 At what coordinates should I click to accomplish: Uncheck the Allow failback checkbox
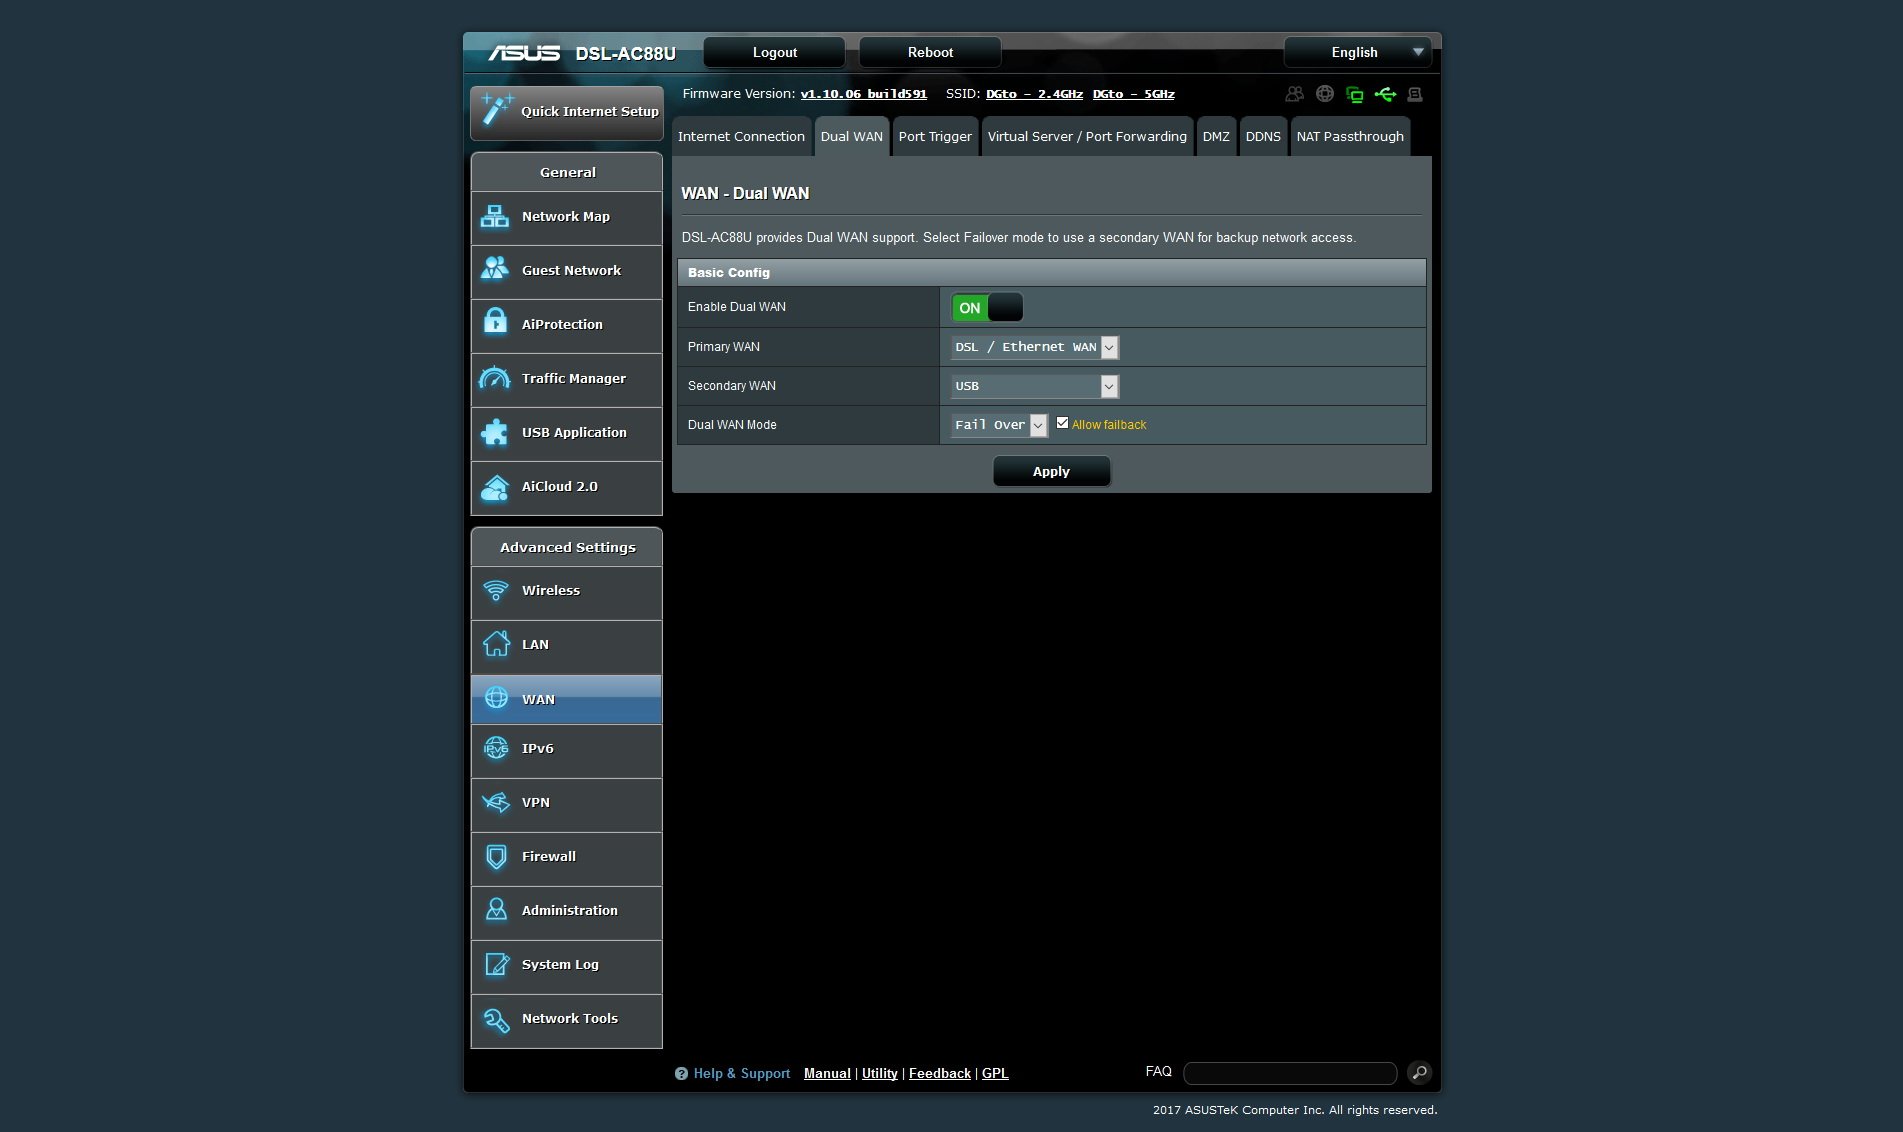tap(1062, 423)
